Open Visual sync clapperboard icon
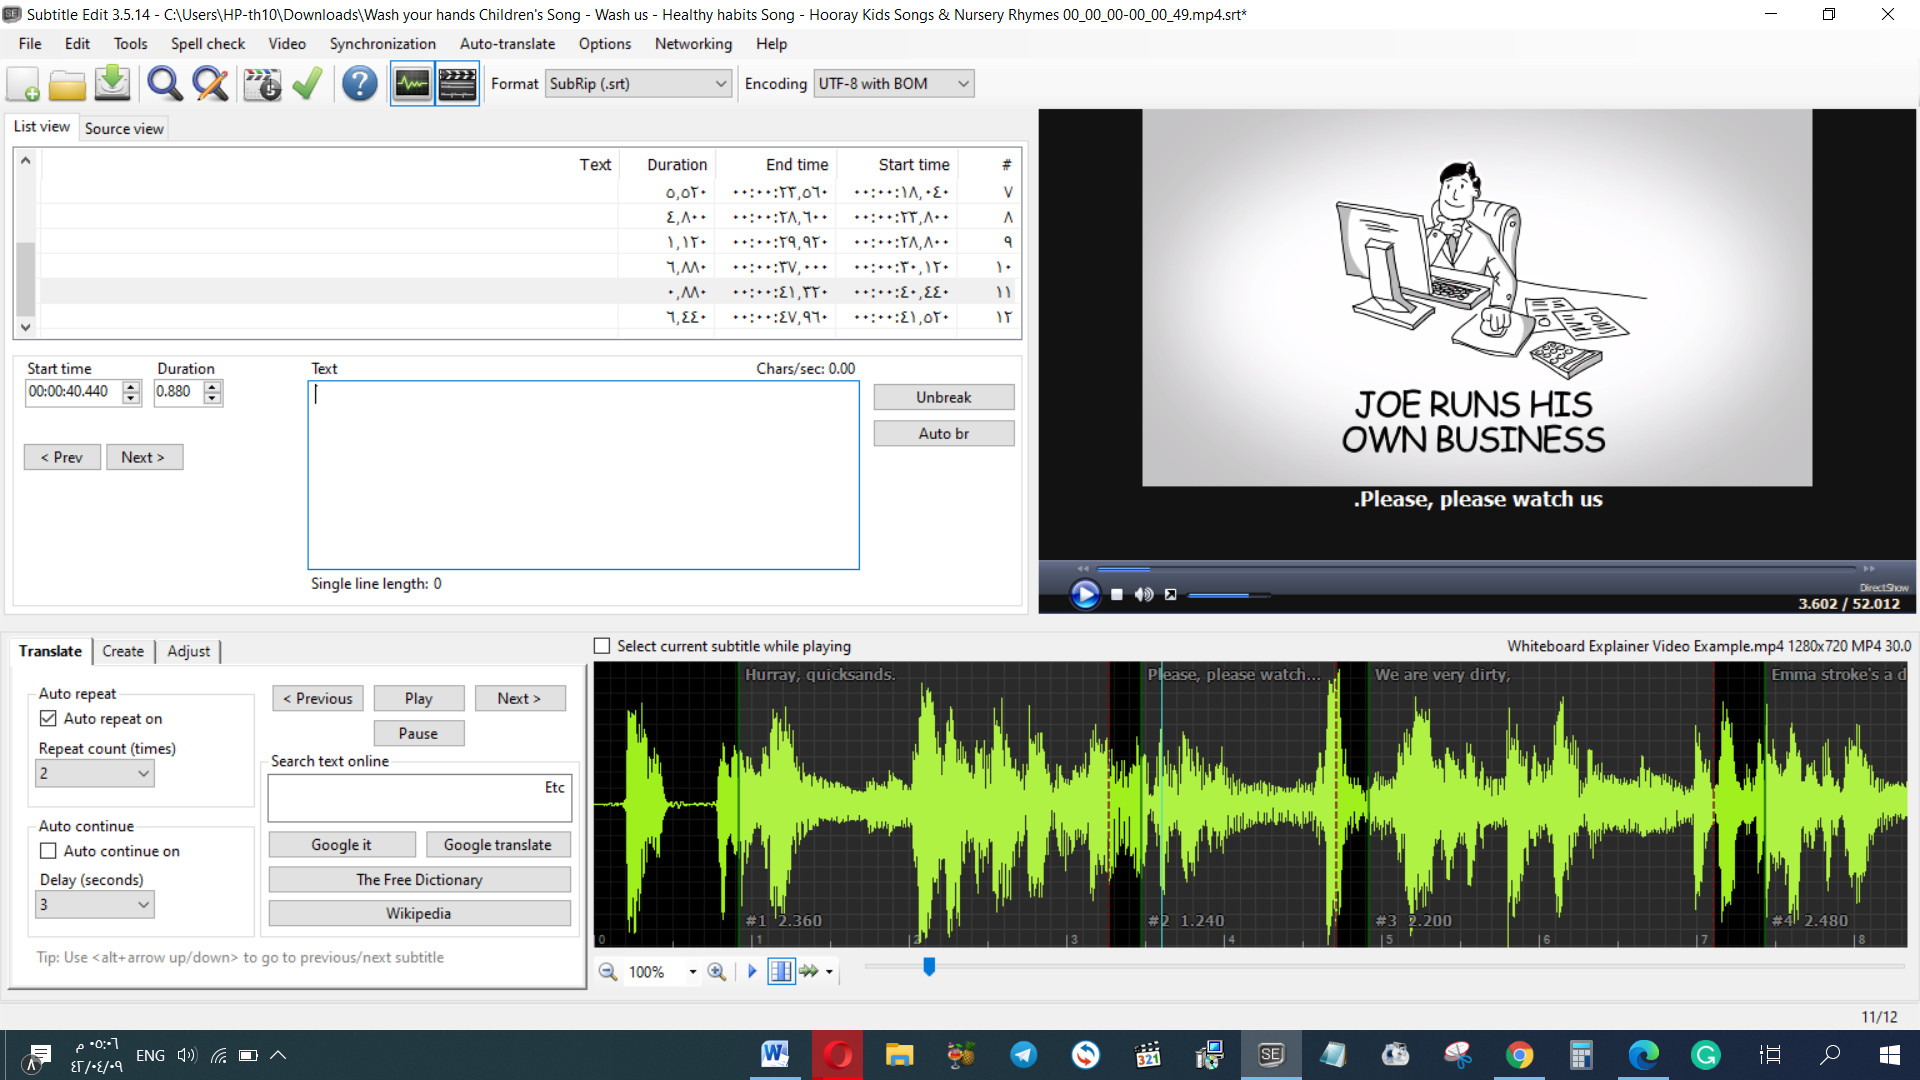This screenshot has height=1080, width=1920. tap(262, 84)
